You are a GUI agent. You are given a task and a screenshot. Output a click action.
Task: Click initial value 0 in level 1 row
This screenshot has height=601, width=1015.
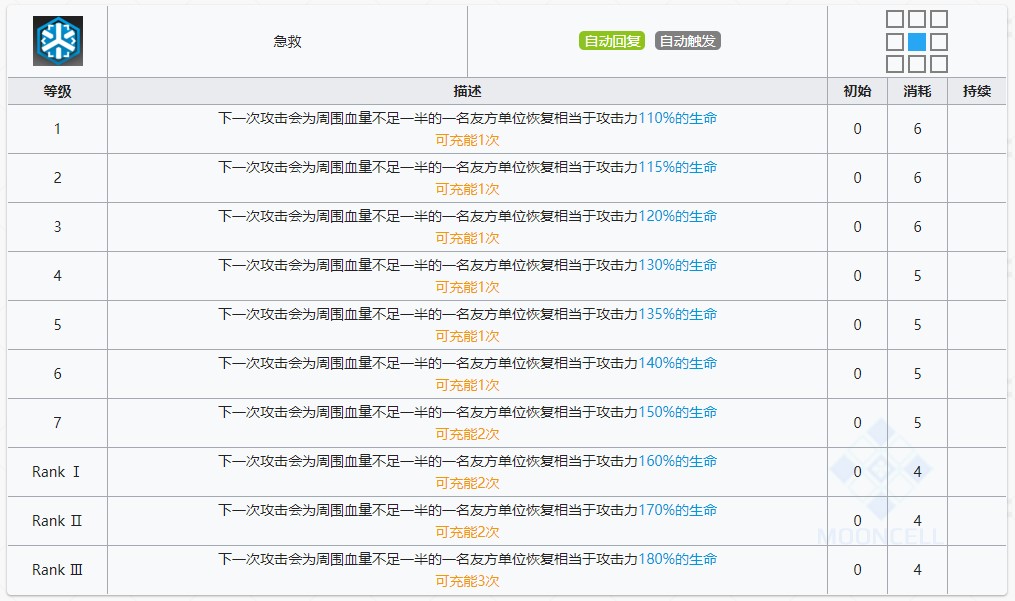857,129
